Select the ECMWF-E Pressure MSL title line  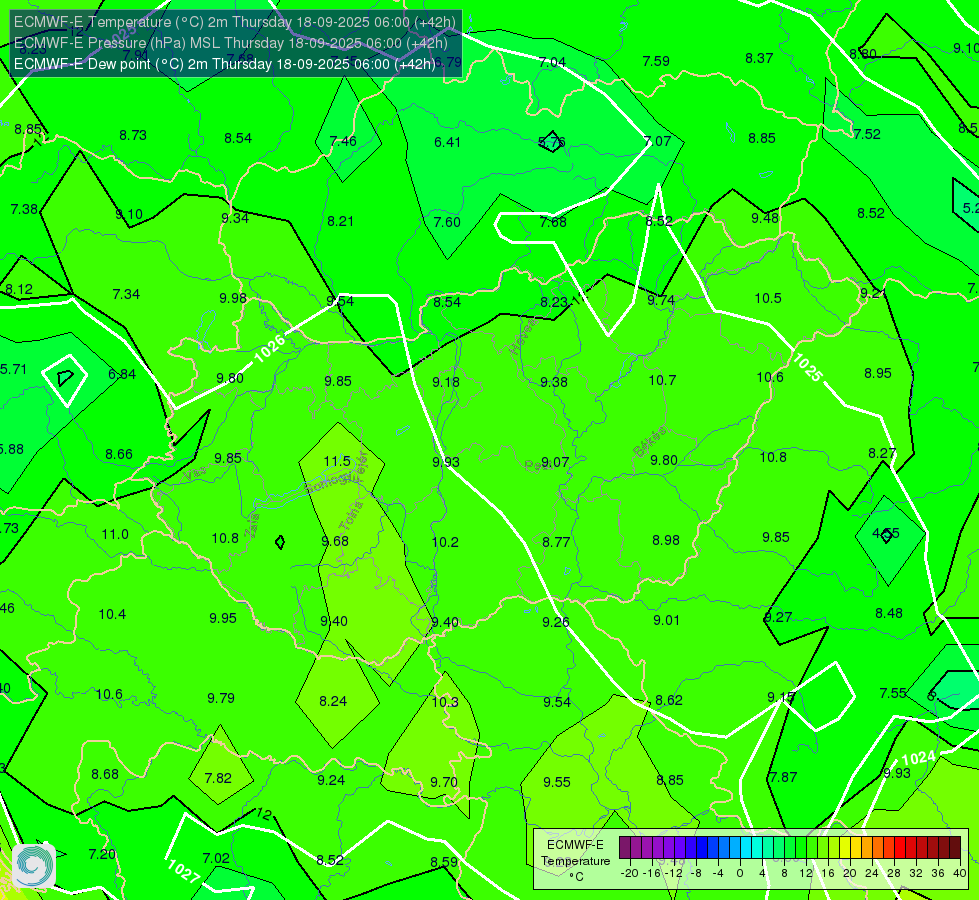(230, 43)
